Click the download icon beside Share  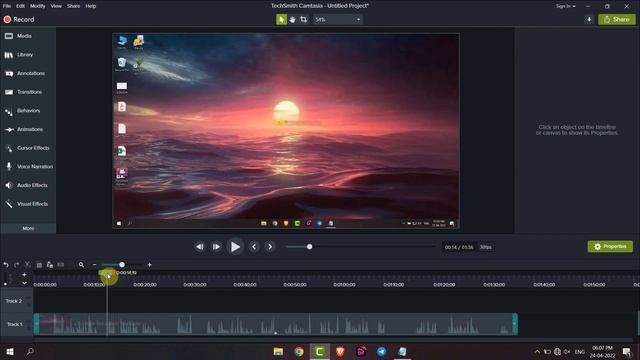(x=589, y=19)
